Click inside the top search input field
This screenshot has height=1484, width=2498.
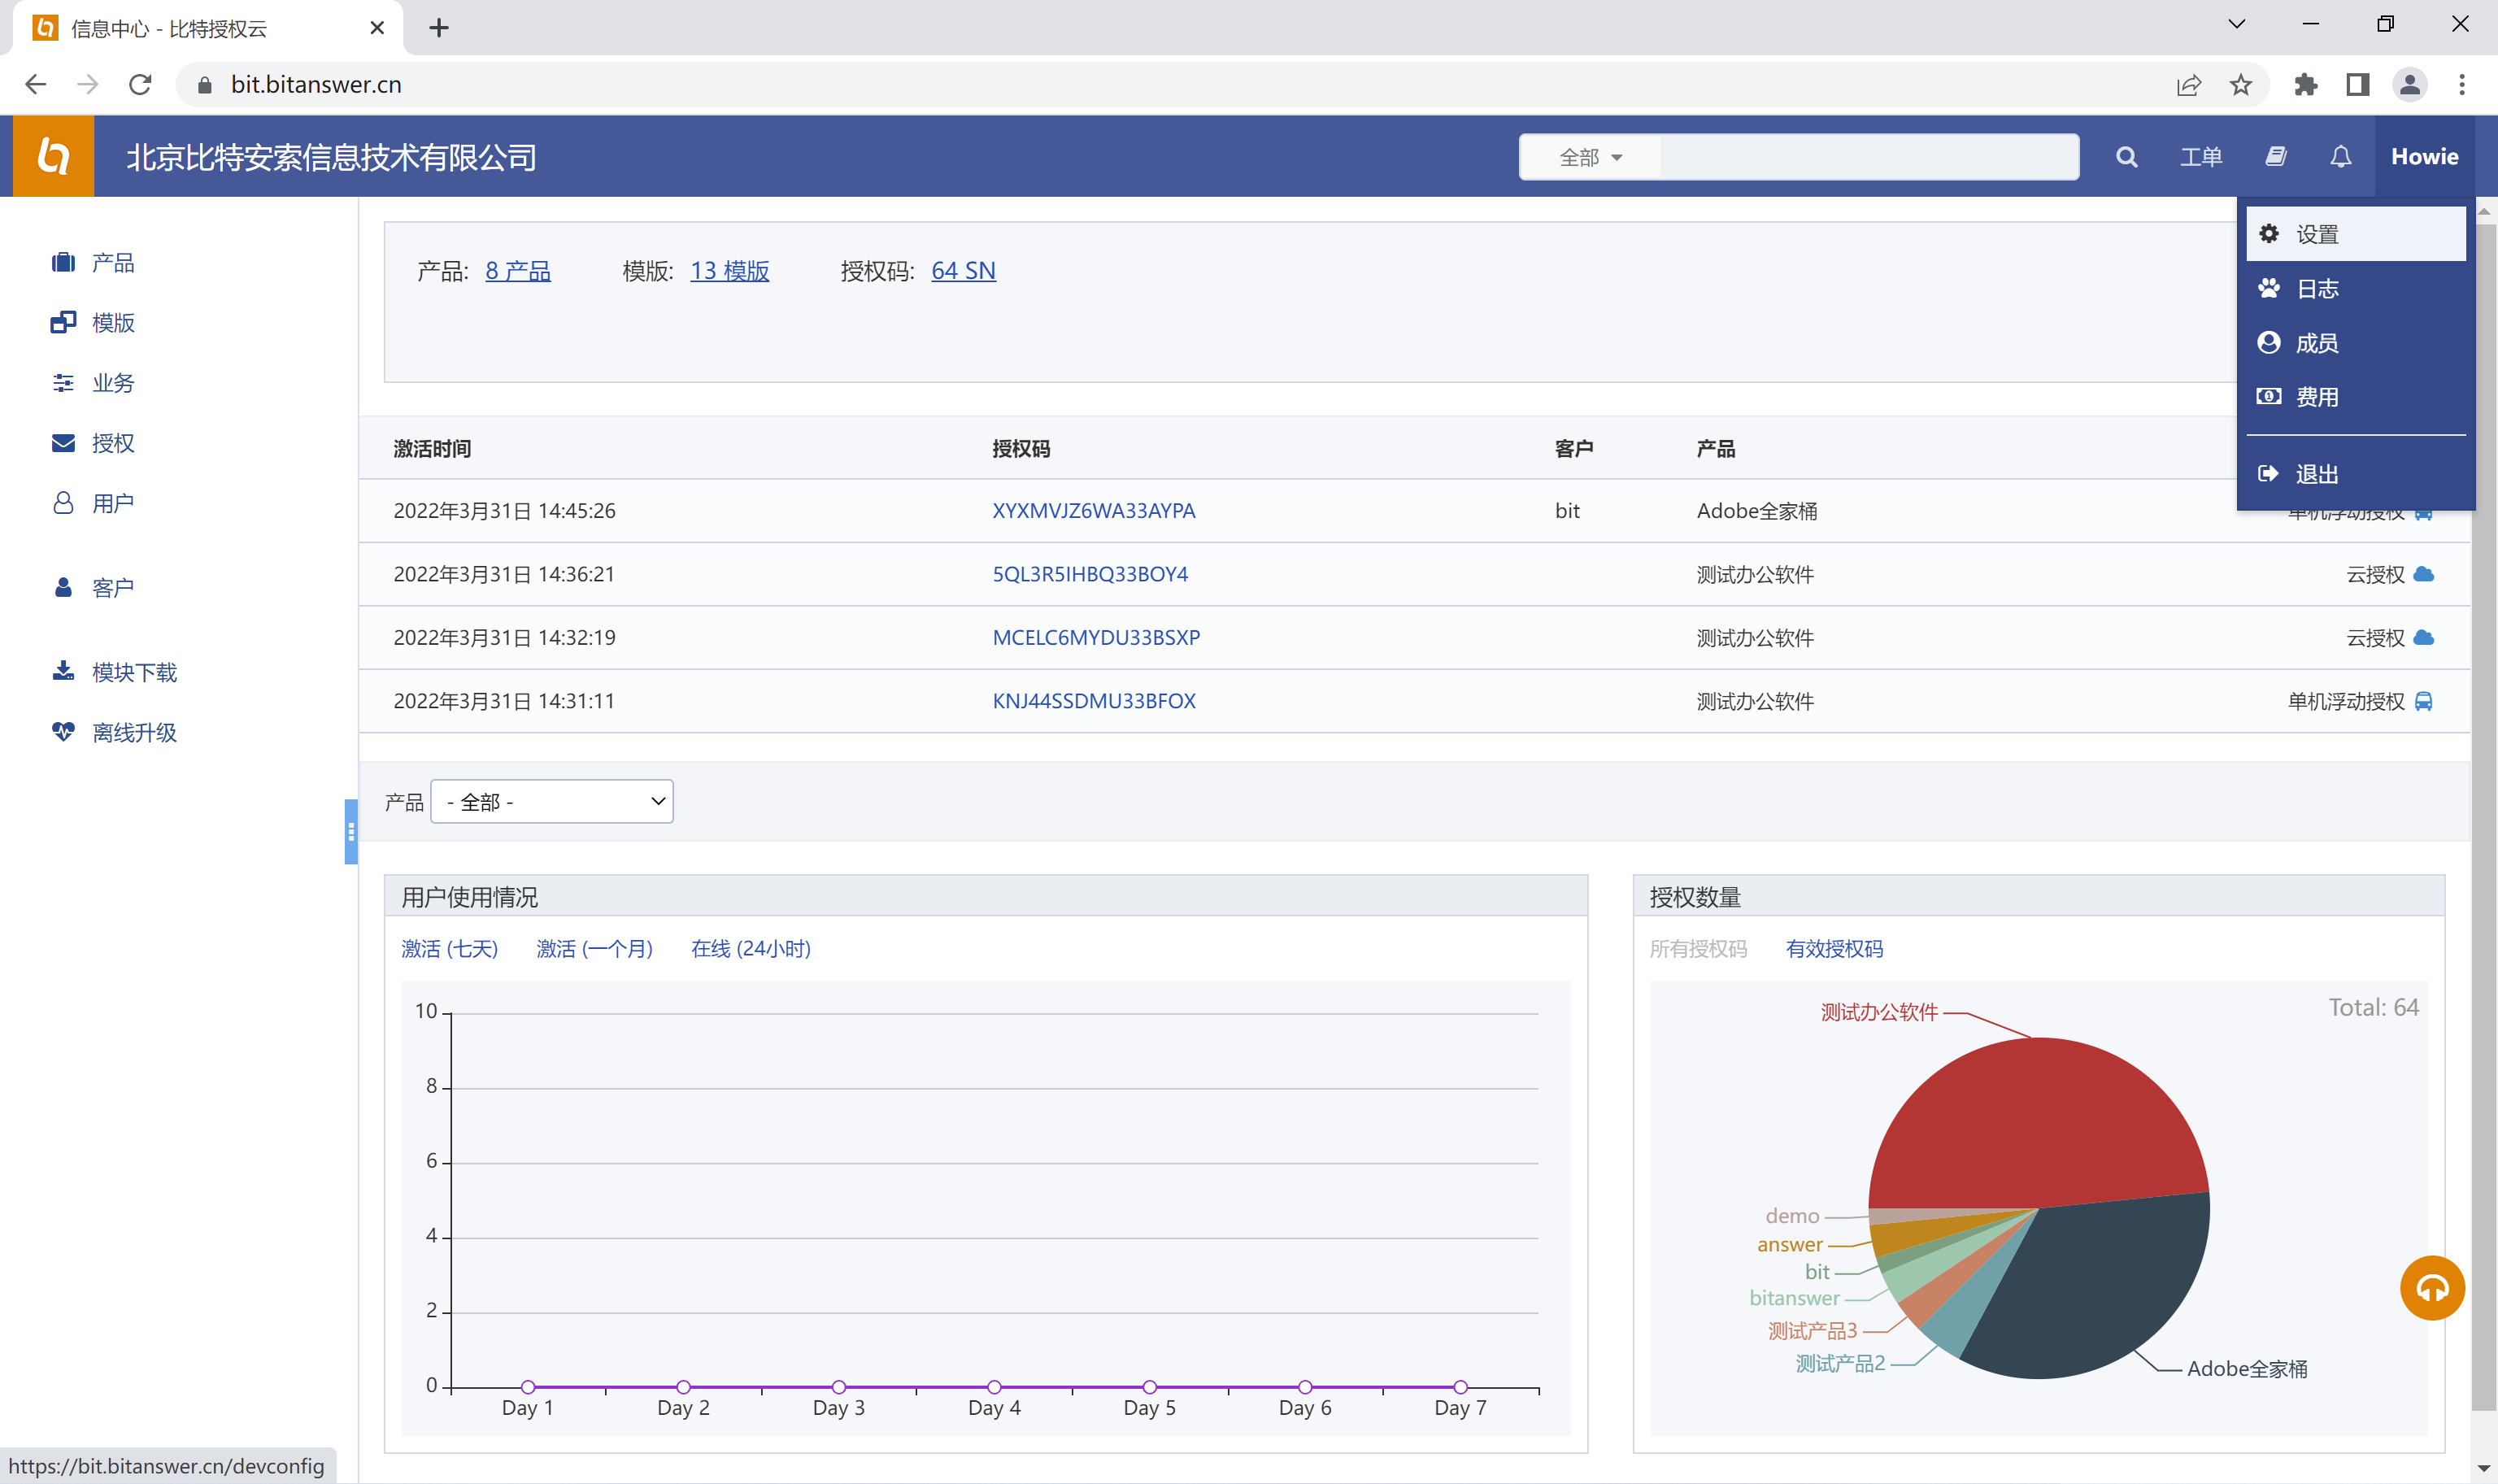click(x=1870, y=157)
